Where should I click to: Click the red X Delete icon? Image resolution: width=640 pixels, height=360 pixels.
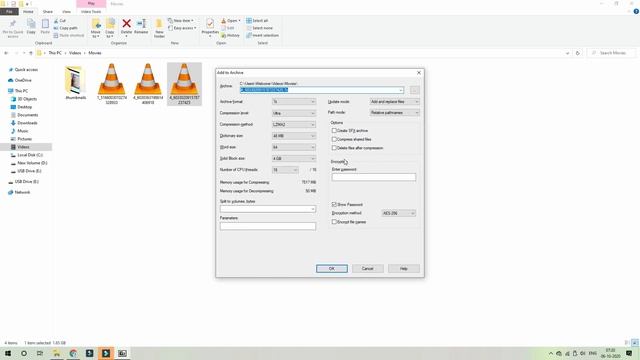127,24
